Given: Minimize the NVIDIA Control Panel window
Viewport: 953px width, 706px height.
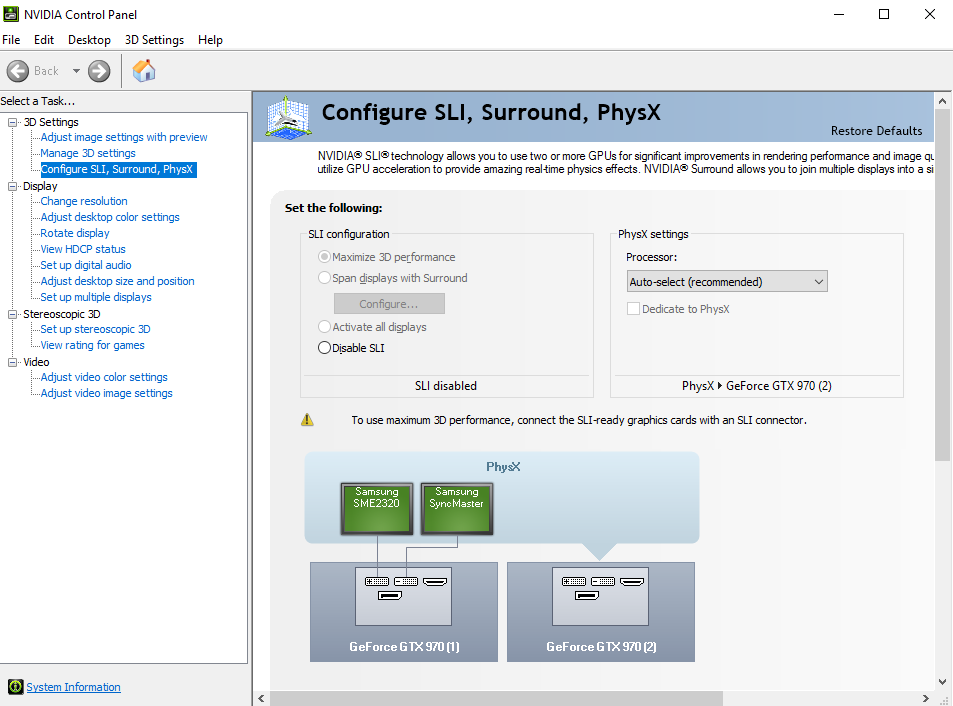Looking at the screenshot, I should pos(839,14).
